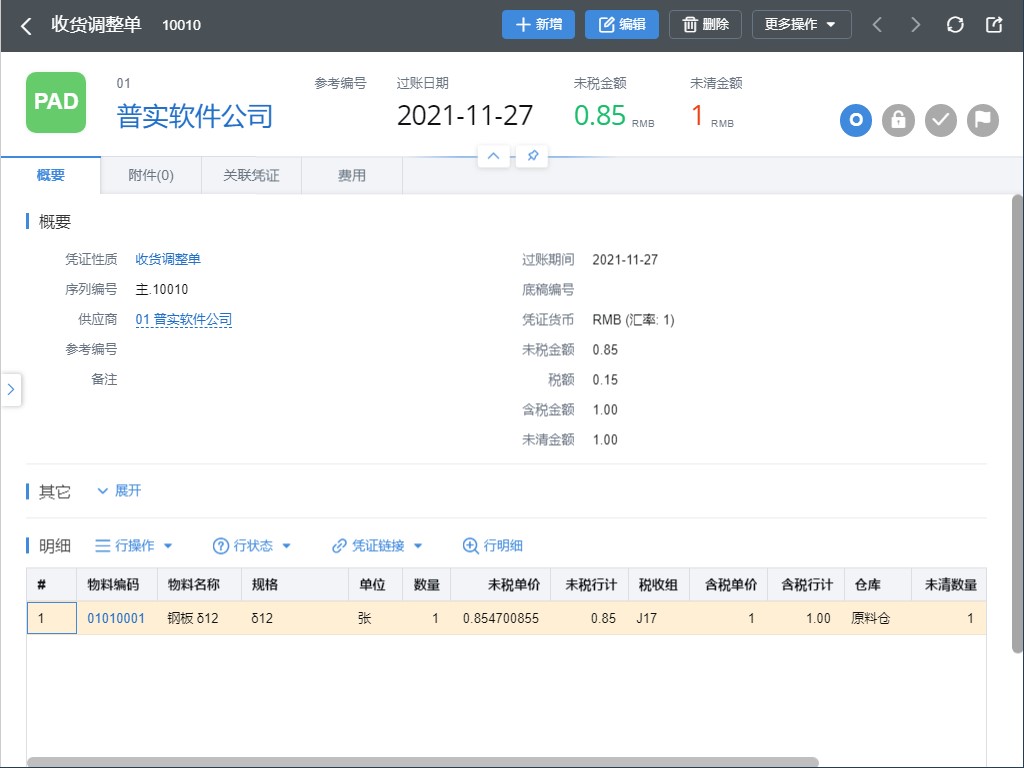Image resolution: width=1024 pixels, height=768 pixels.
Task: Switch to the 费用 tab
Action: (351, 175)
